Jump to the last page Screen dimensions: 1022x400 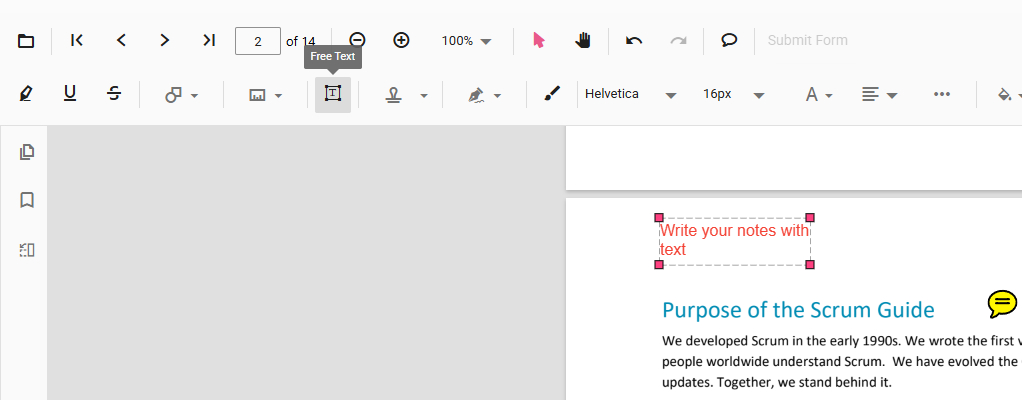point(208,40)
